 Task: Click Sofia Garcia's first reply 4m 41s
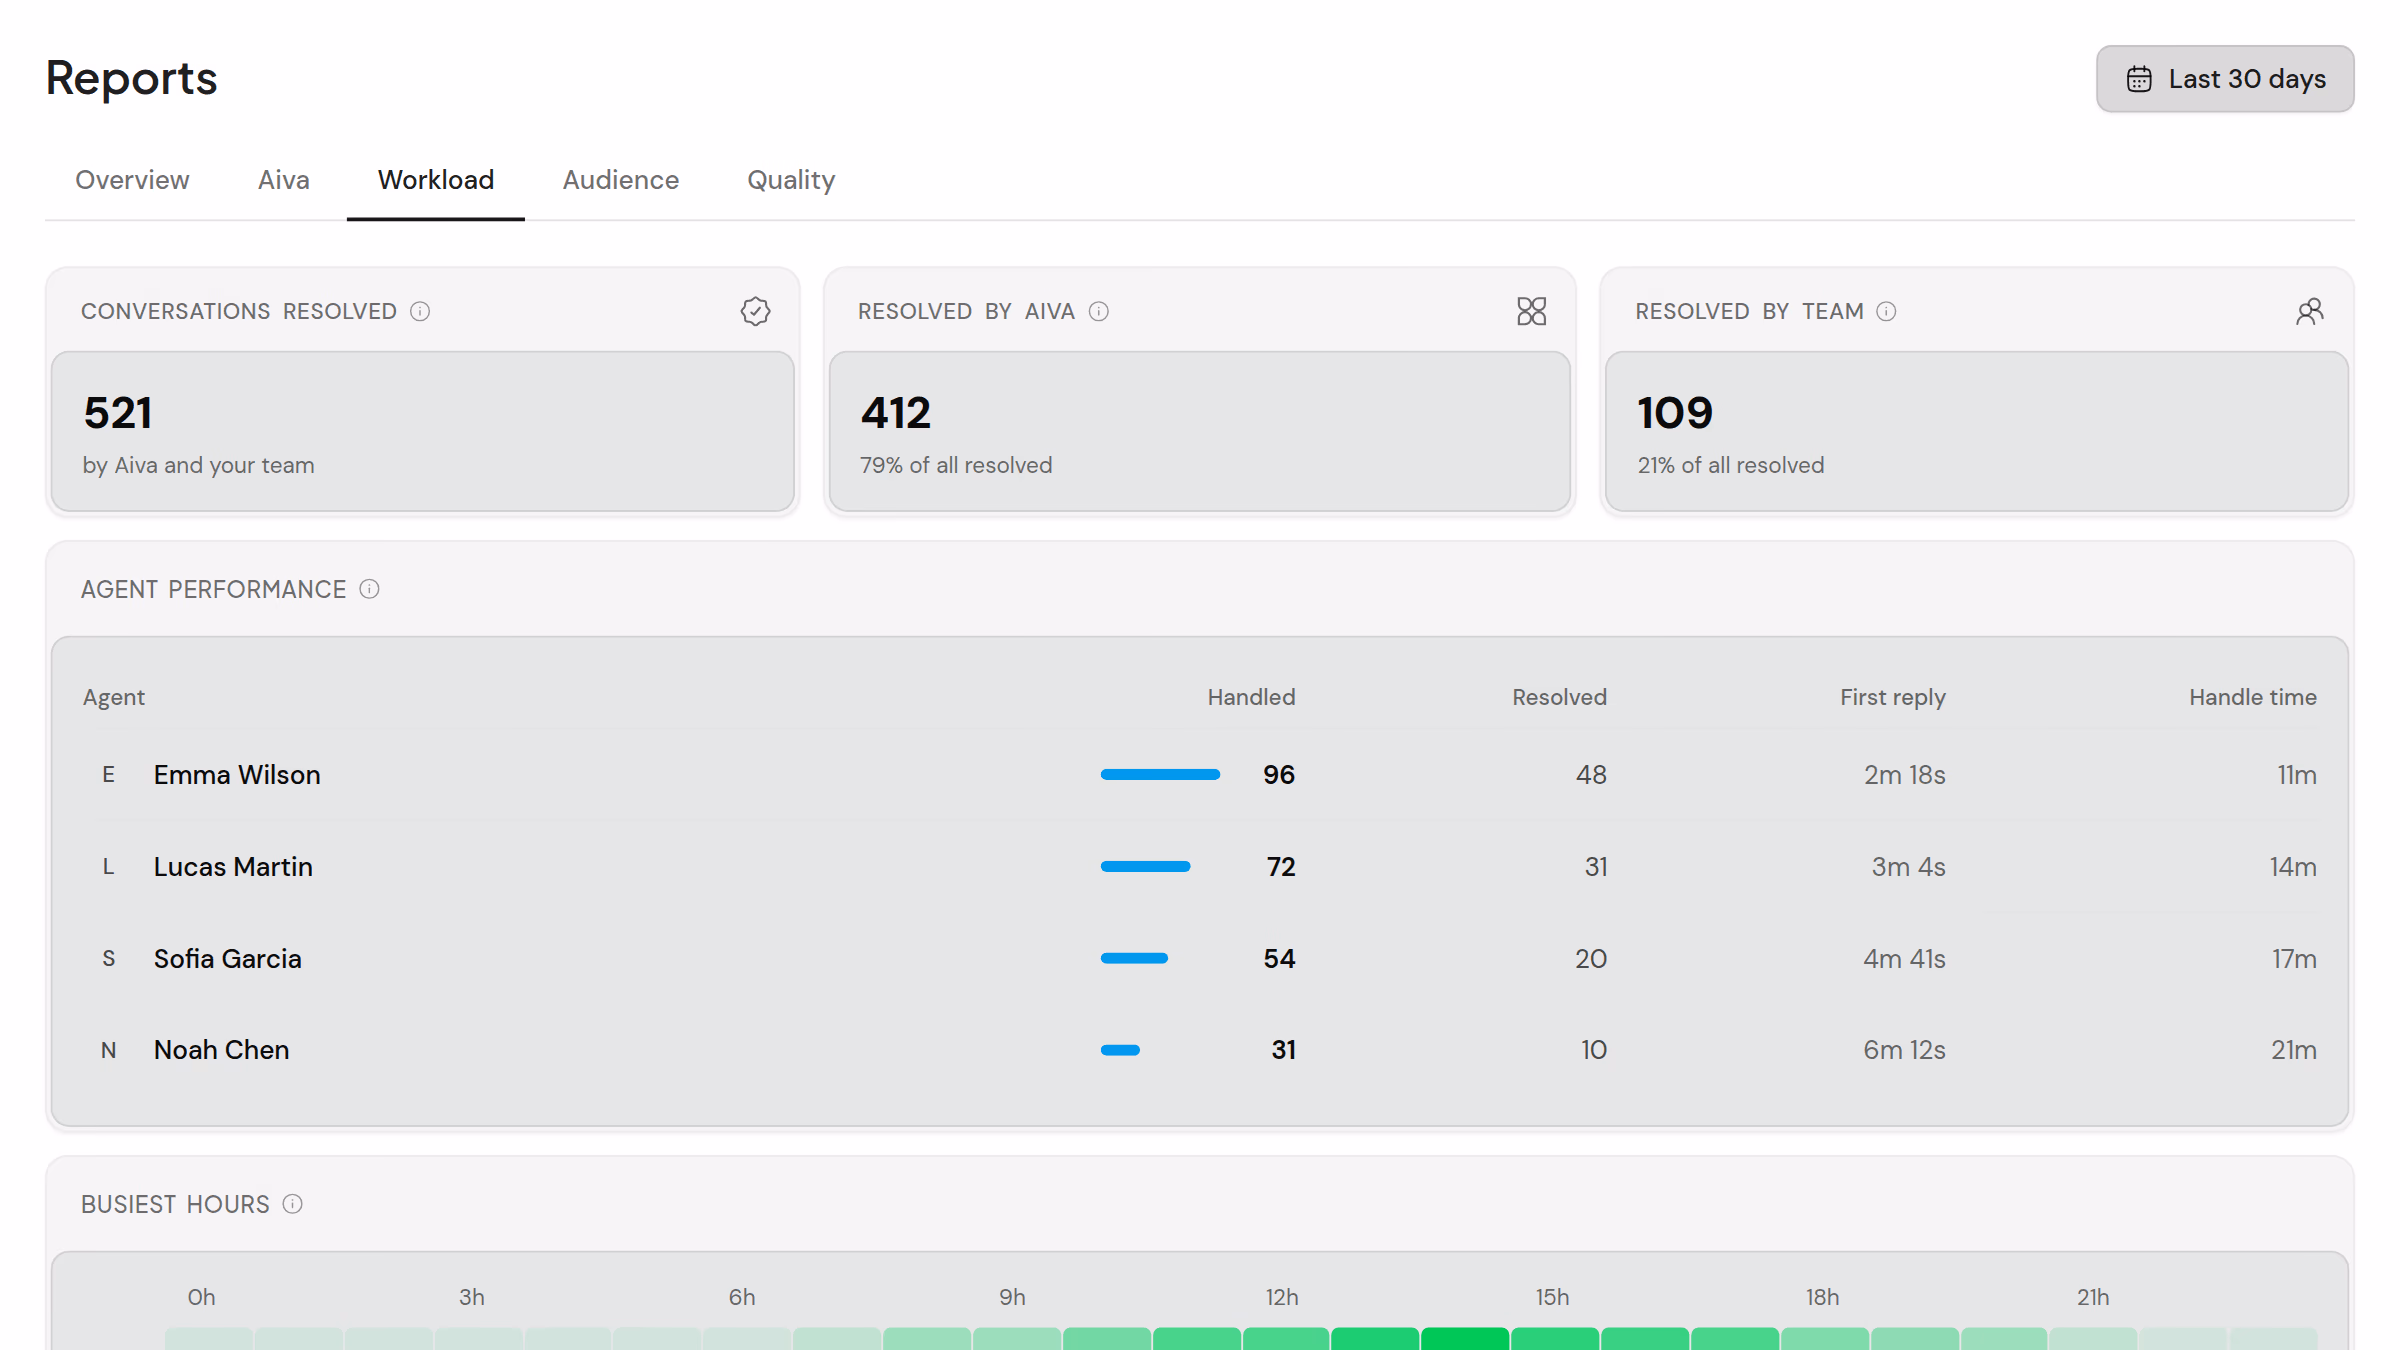tap(1904, 959)
